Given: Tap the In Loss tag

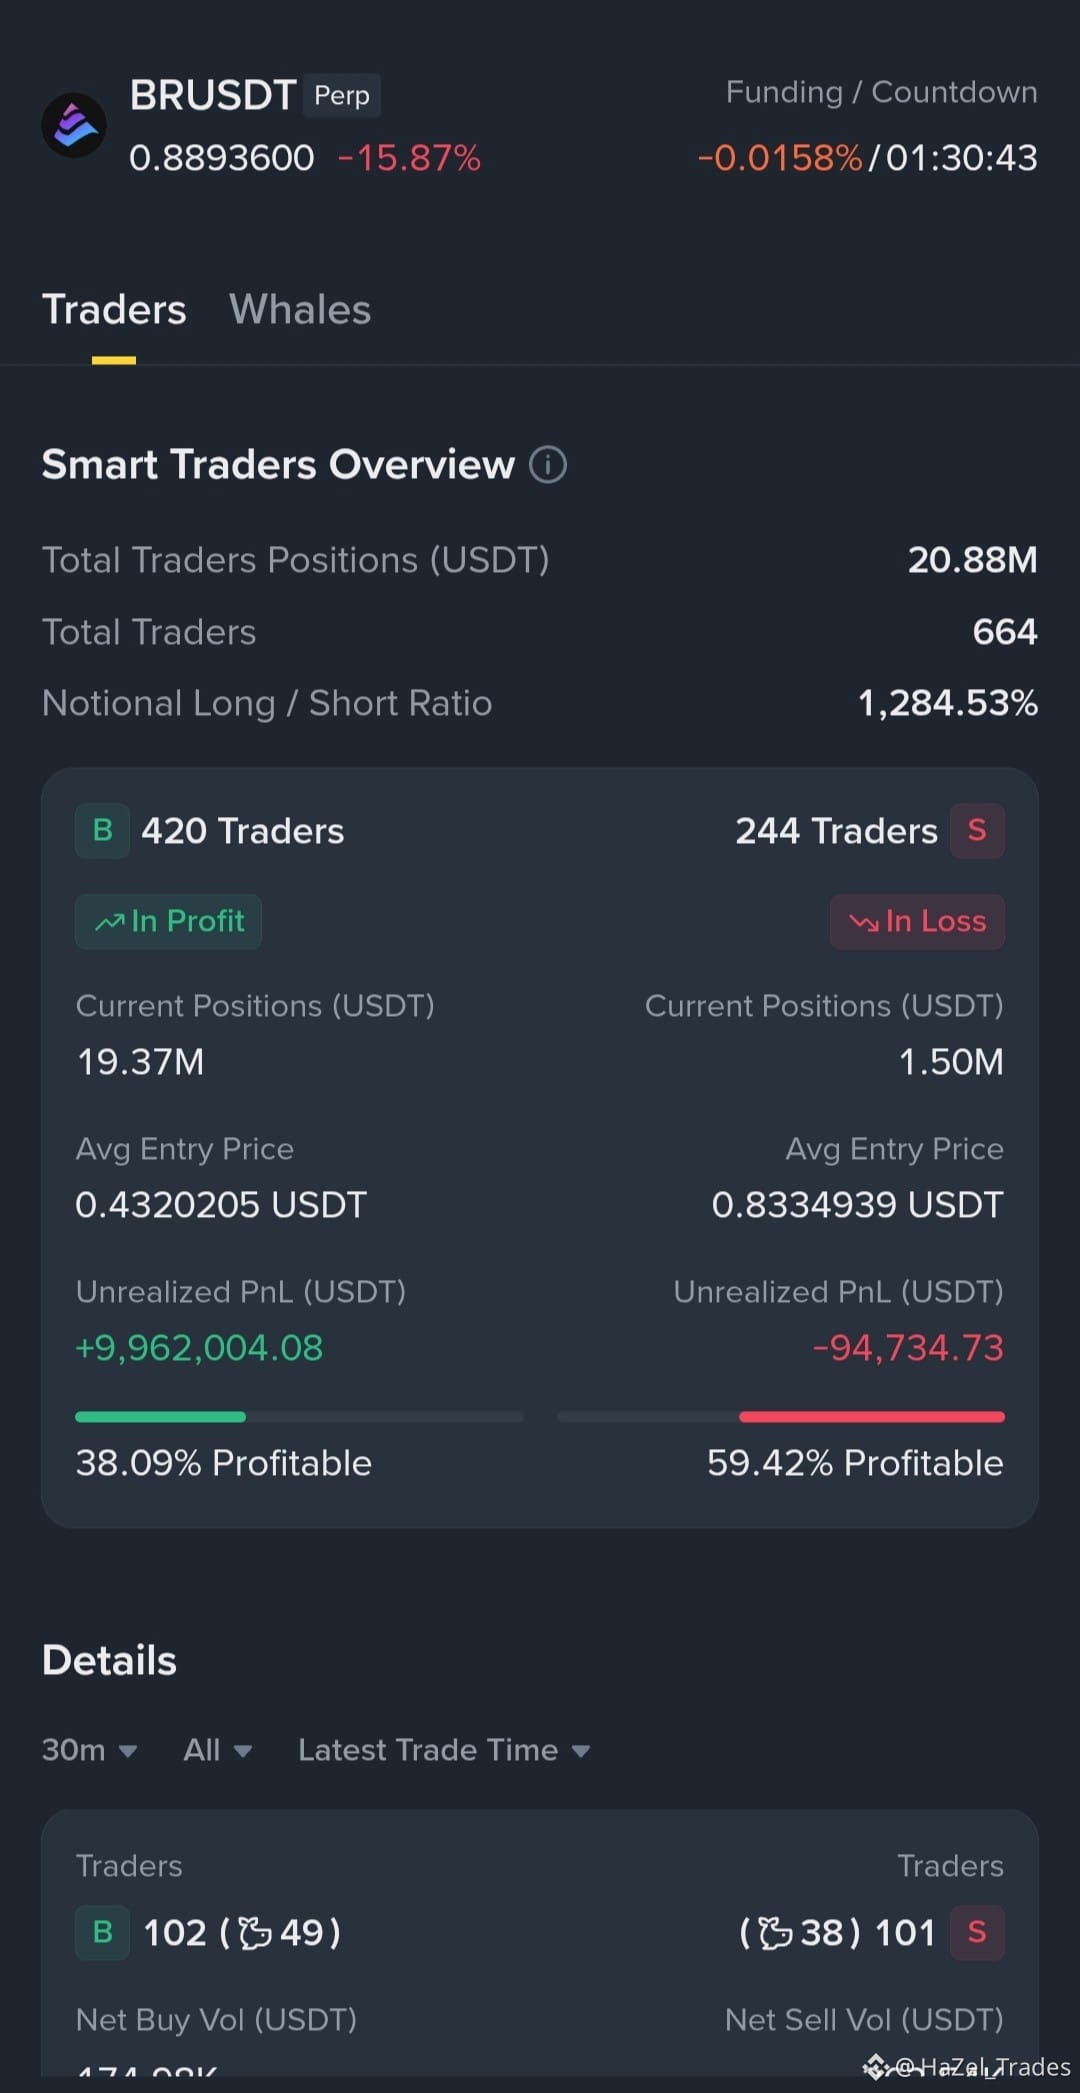Looking at the screenshot, I should tap(917, 921).
